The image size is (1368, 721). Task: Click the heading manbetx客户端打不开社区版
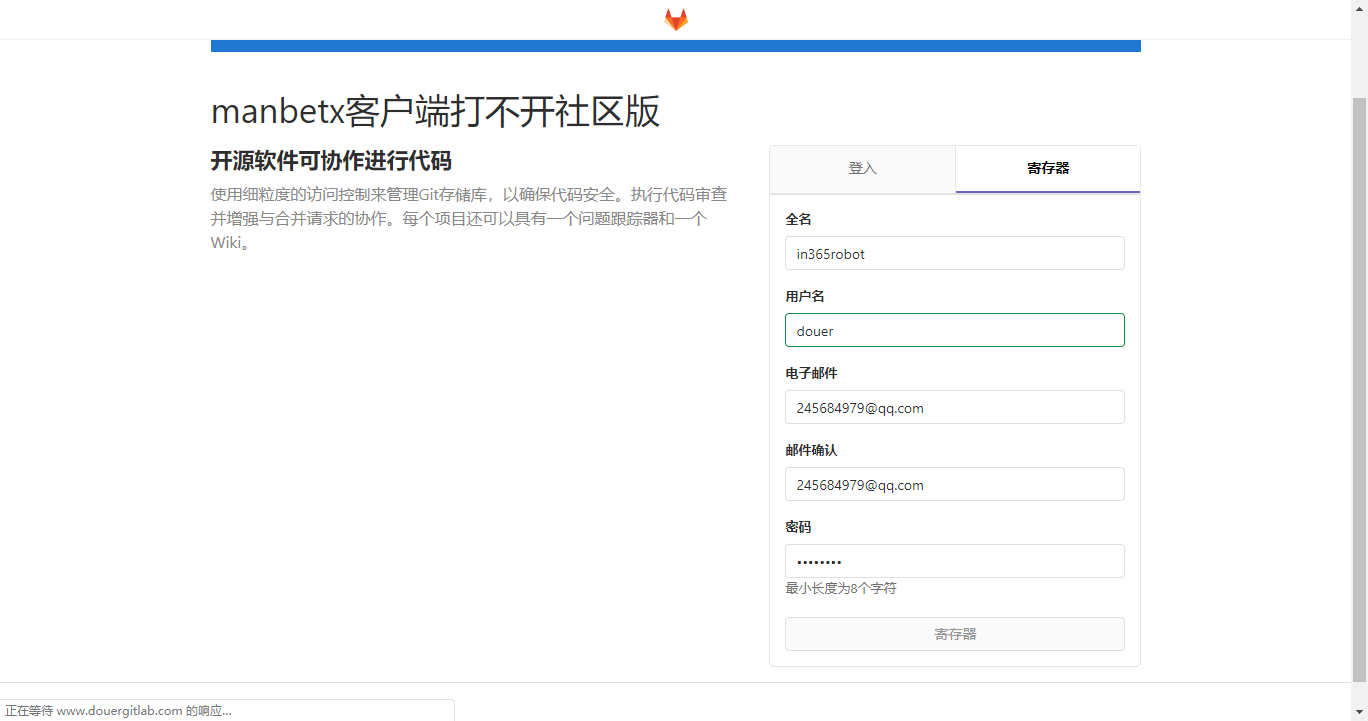[435, 112]
